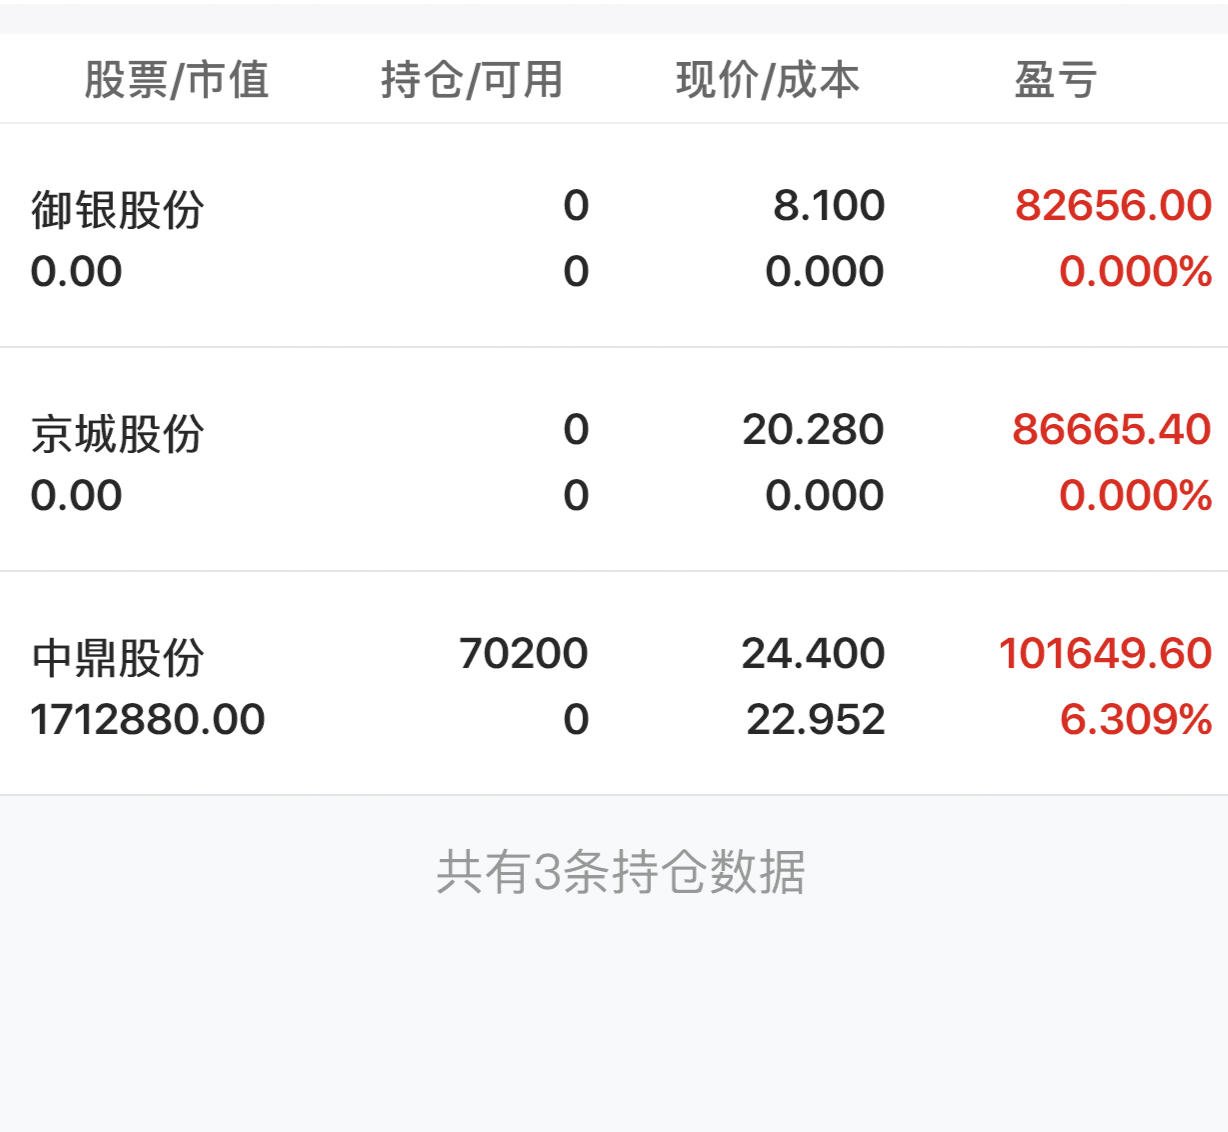Click the 8.100 current price
Screen dimensions: 1228x1132
[x=828, y=206]
